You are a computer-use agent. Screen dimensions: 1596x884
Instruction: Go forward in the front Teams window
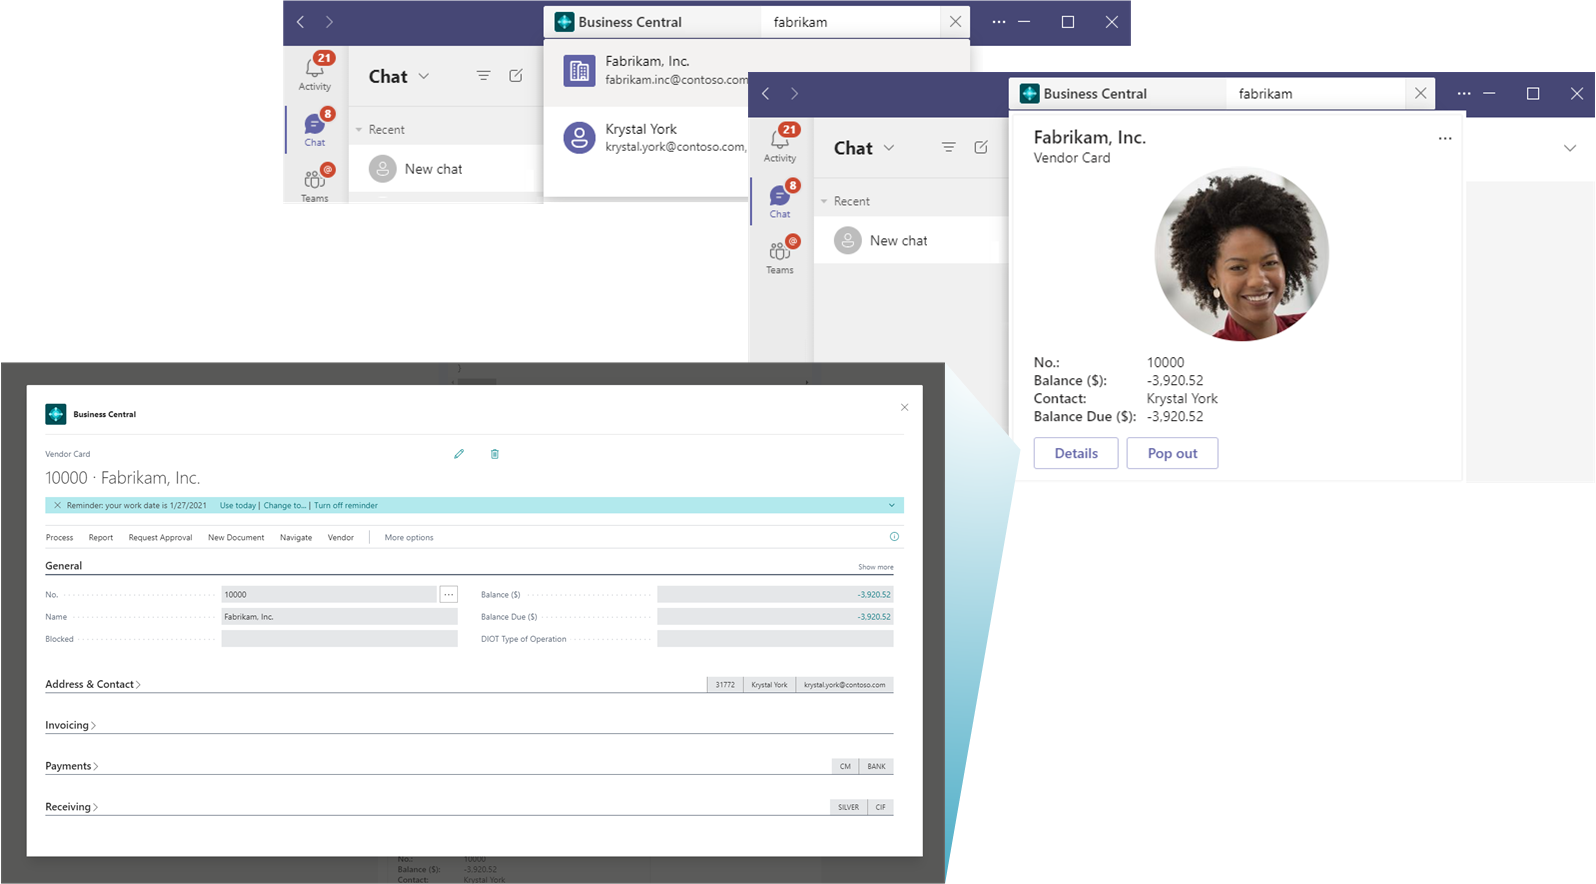[x=795, y=94]
